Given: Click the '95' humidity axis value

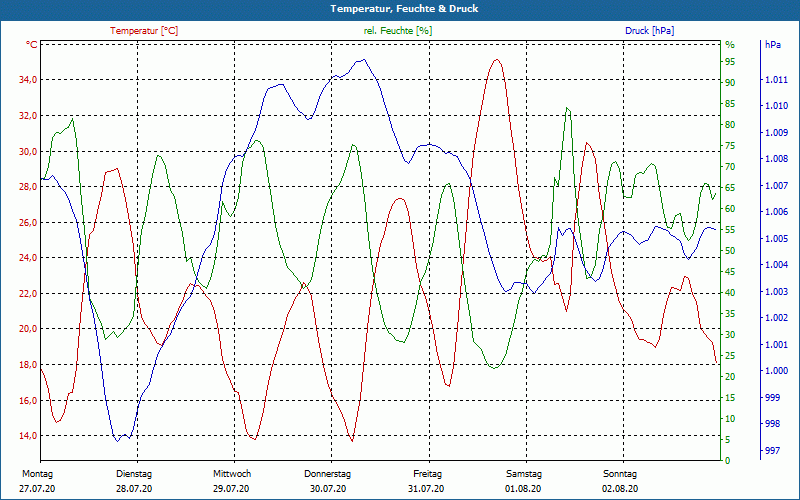Looking at the screenshot, I should coord(730,62).
